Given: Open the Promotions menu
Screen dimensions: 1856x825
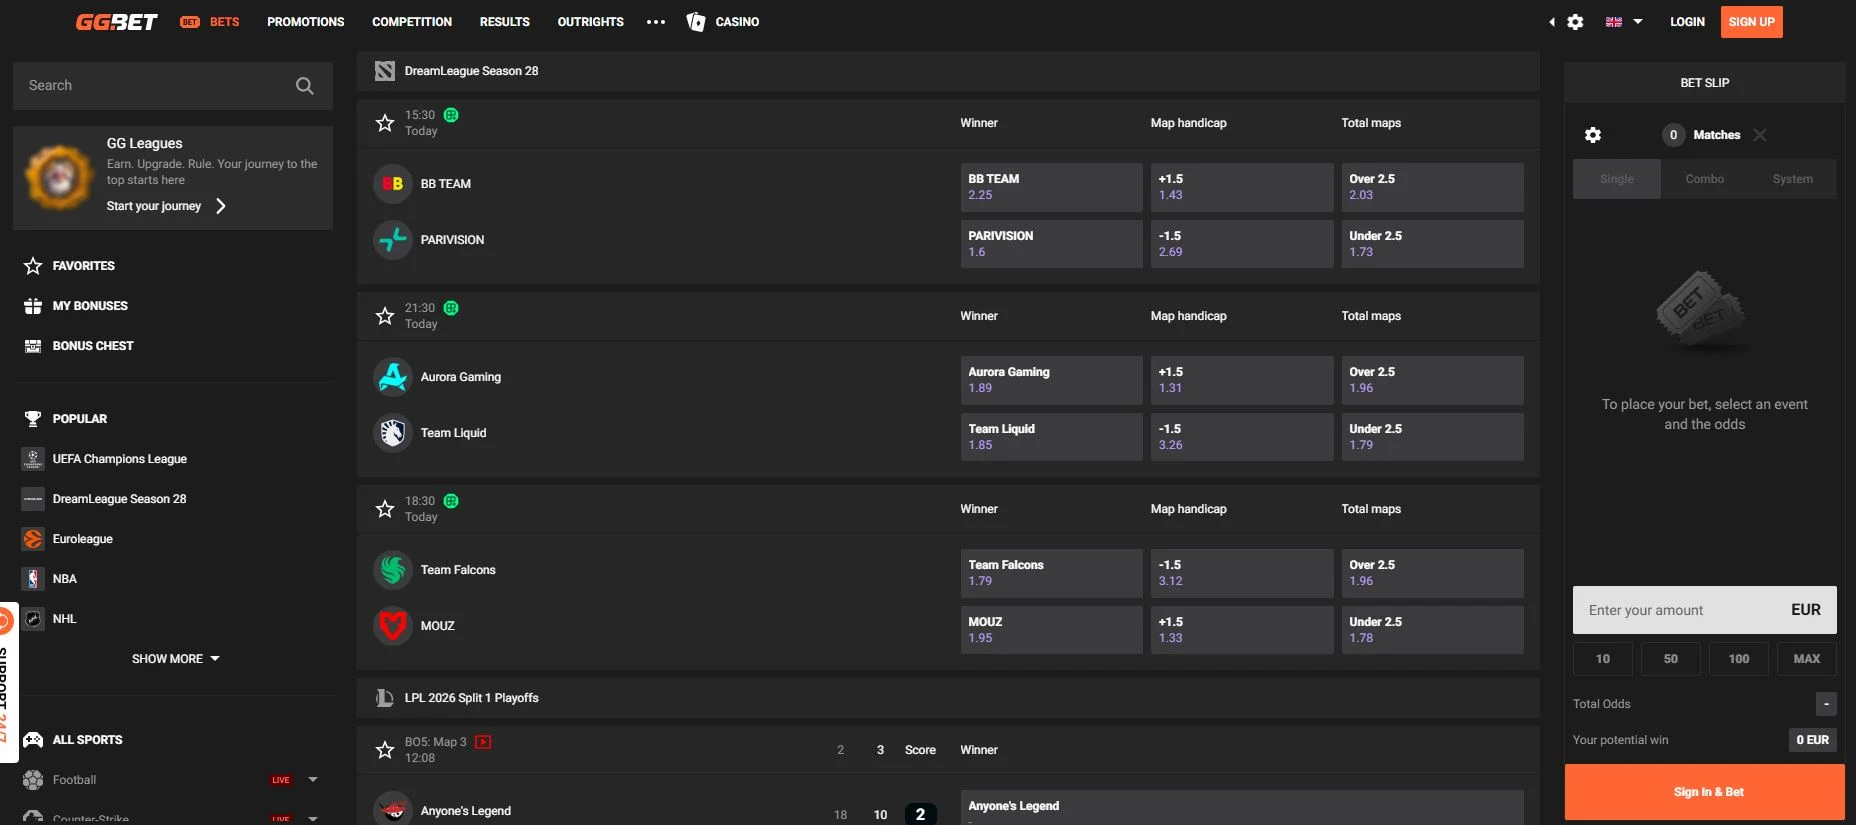Looking at the screenshot, I should point(306,22).
